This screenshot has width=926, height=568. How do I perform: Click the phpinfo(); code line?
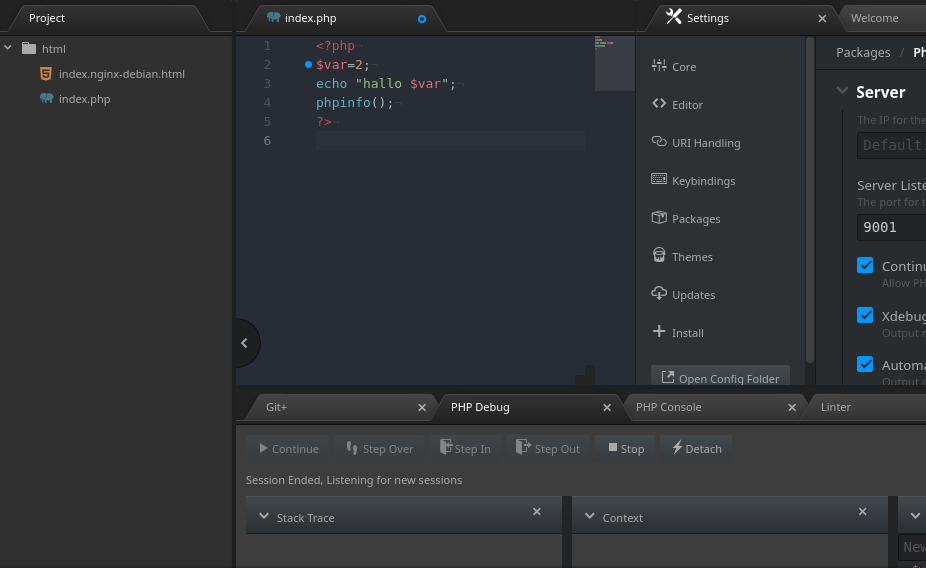click(354, 103)
